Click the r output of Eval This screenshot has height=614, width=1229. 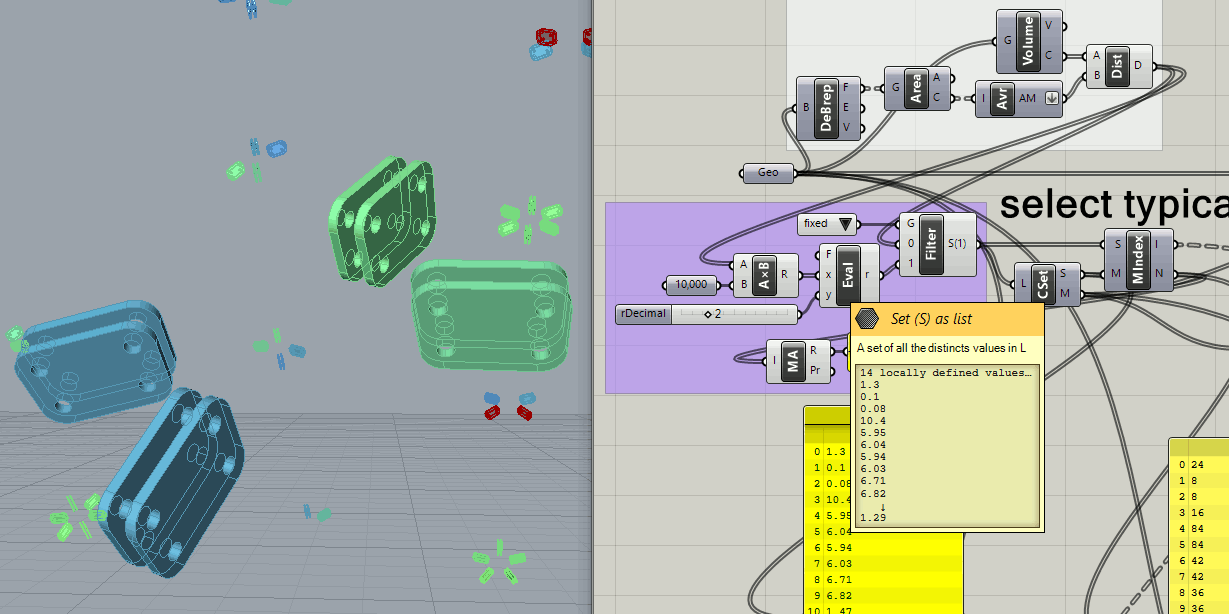[x=866, y=273]
